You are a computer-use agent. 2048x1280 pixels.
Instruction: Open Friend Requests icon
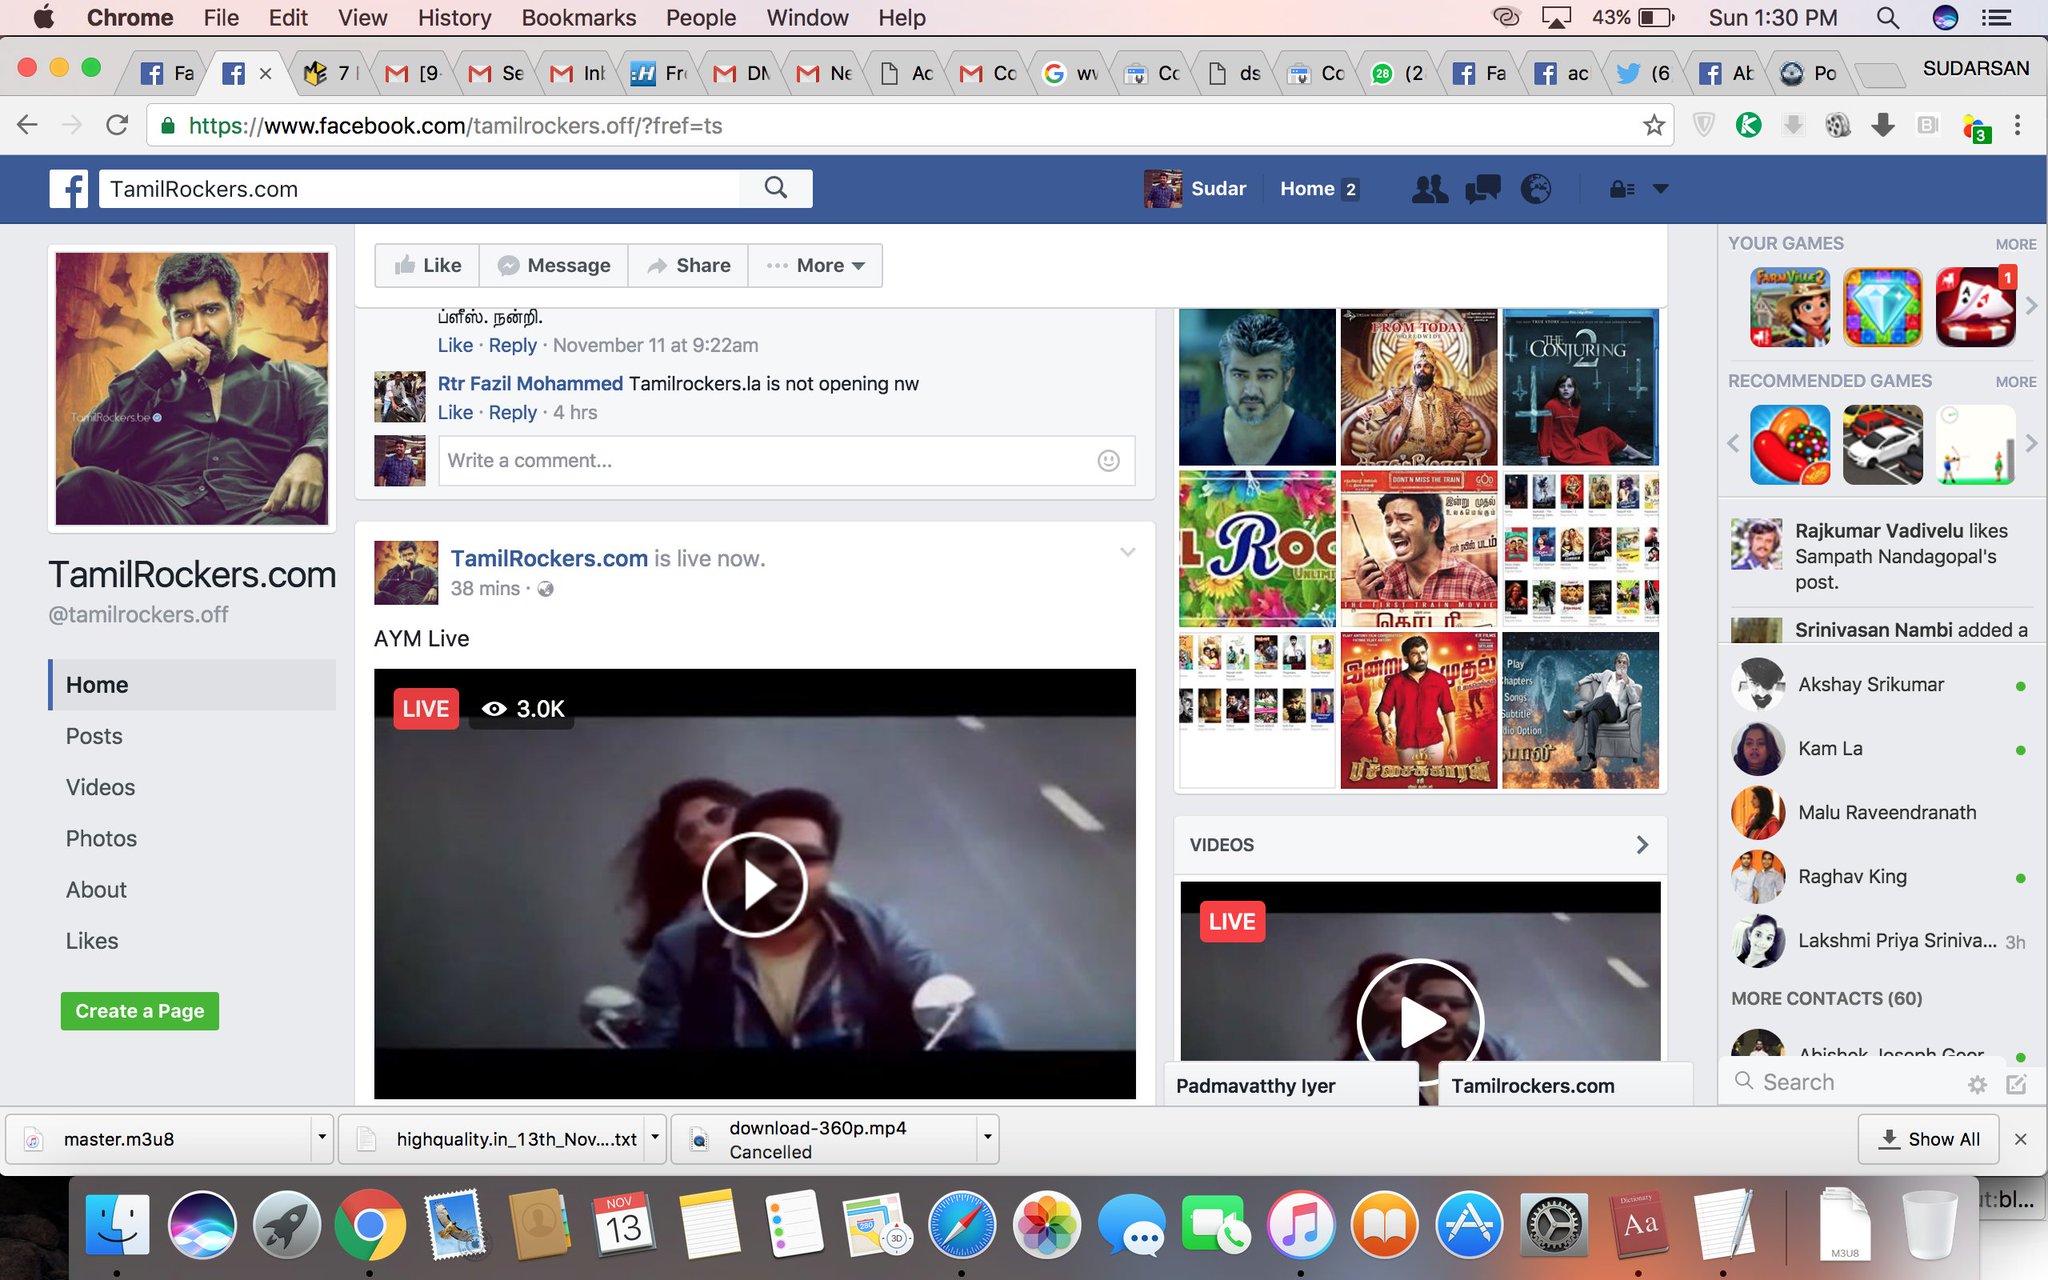pyautogui.click(x=1429, y=189)
